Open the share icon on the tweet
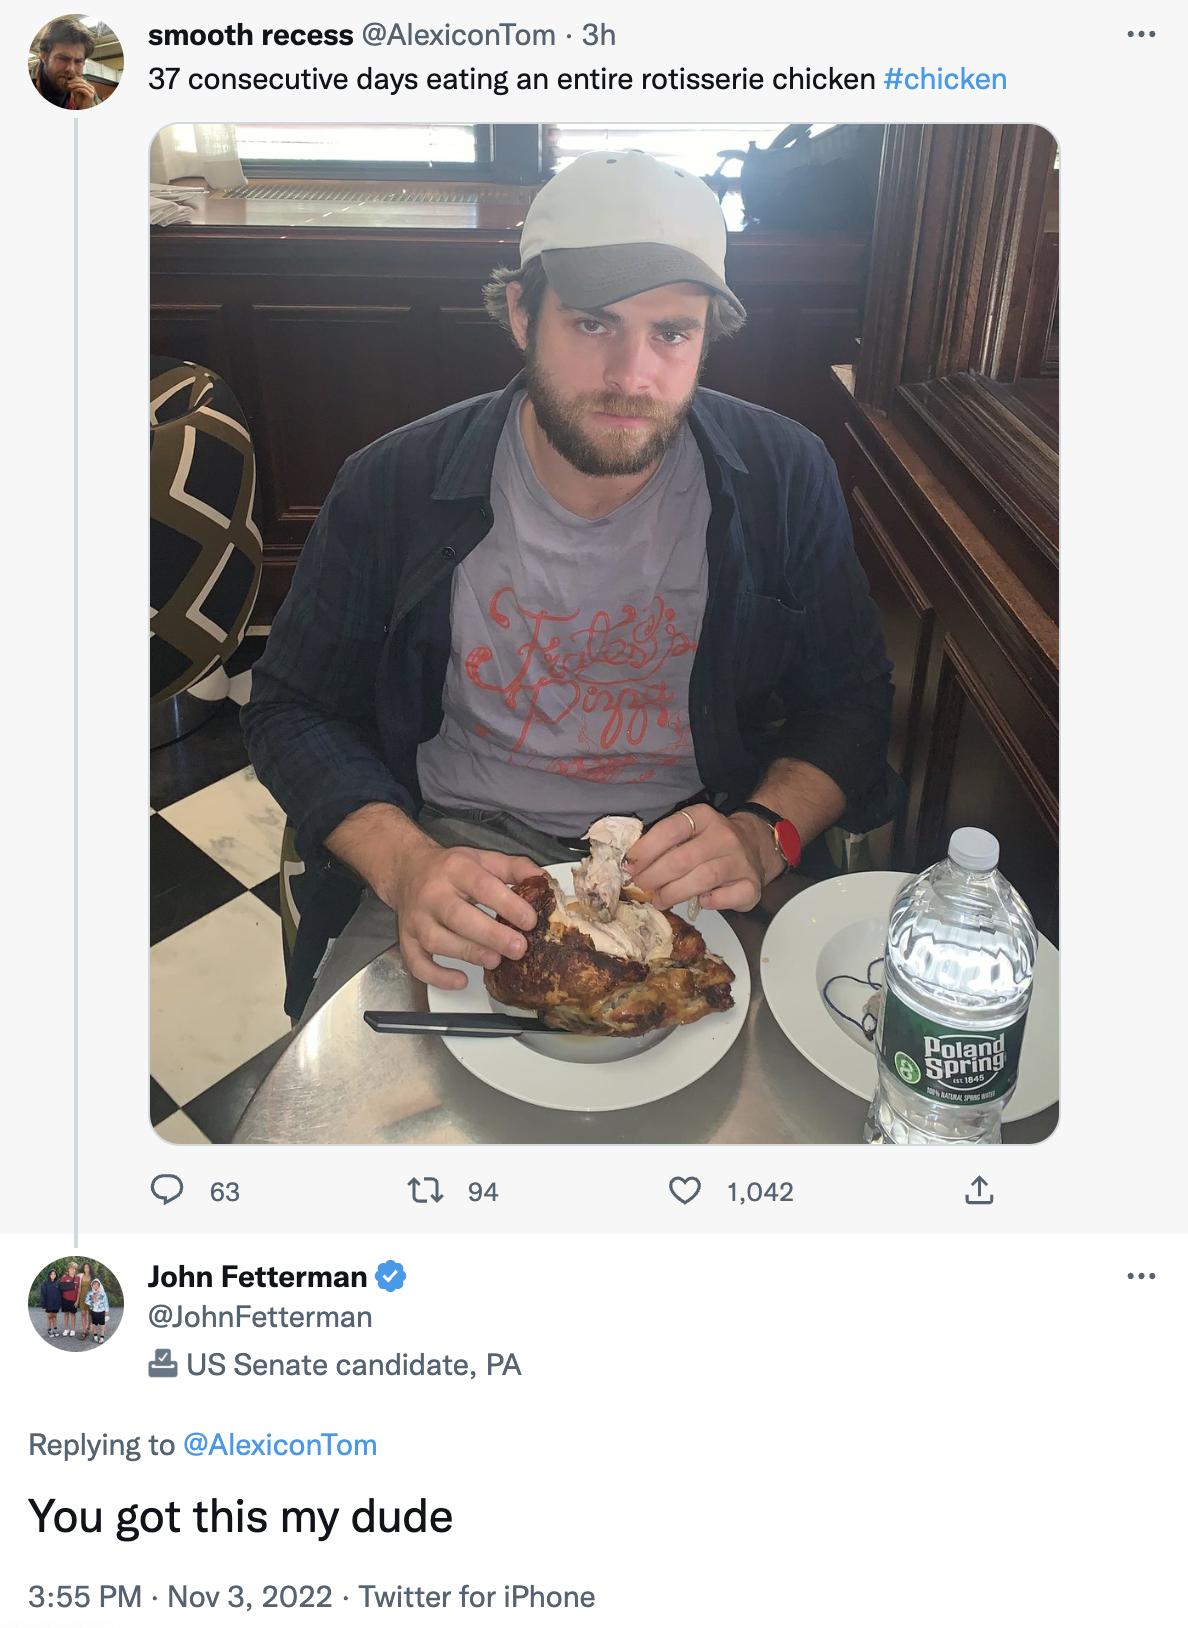Image resolution: width=1188 pixels, height=1628 pixels. (x=981, y=1191)
